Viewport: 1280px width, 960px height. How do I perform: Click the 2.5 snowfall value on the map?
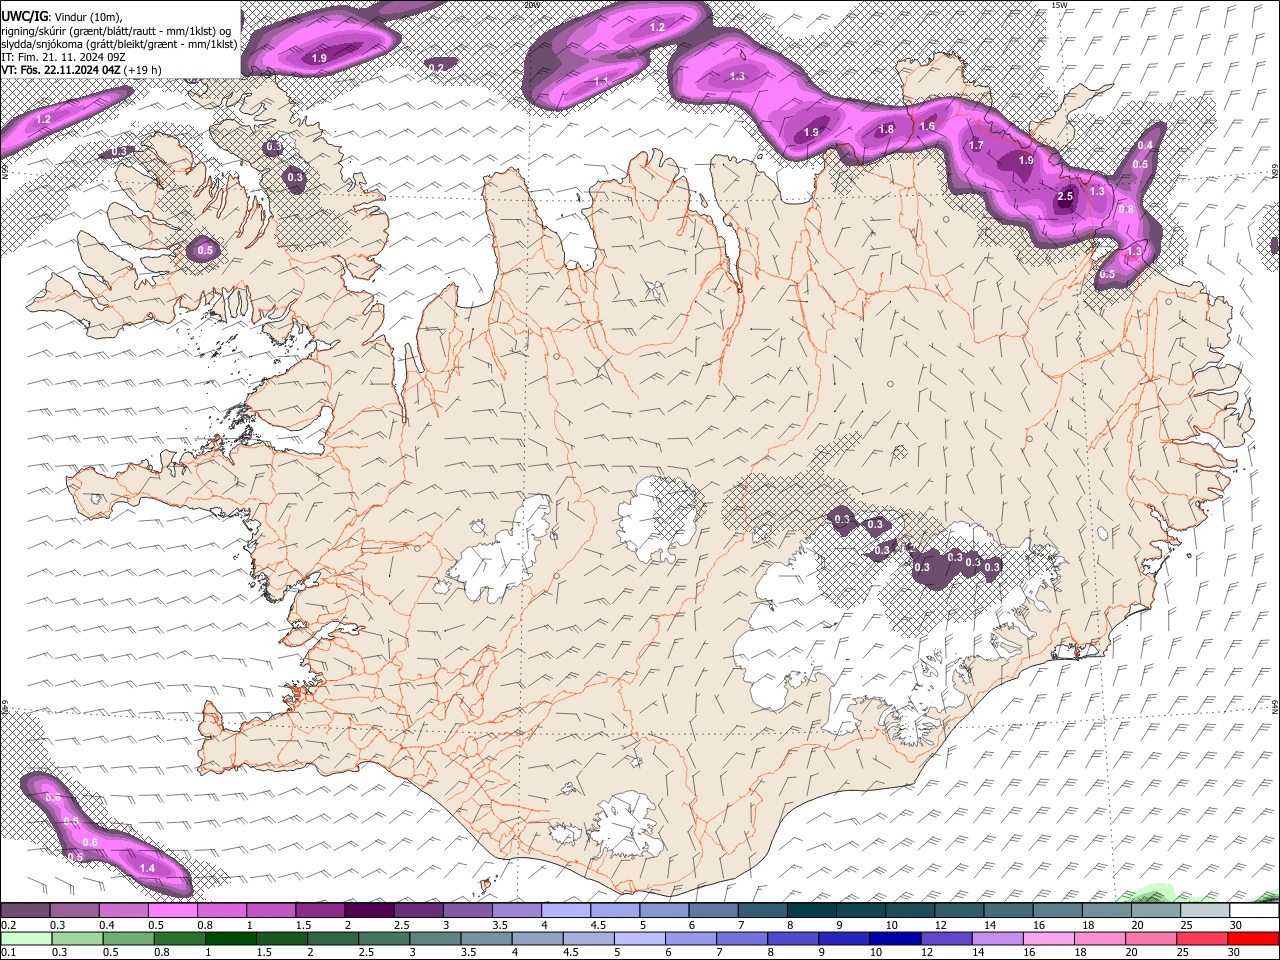click(1065, 197)
